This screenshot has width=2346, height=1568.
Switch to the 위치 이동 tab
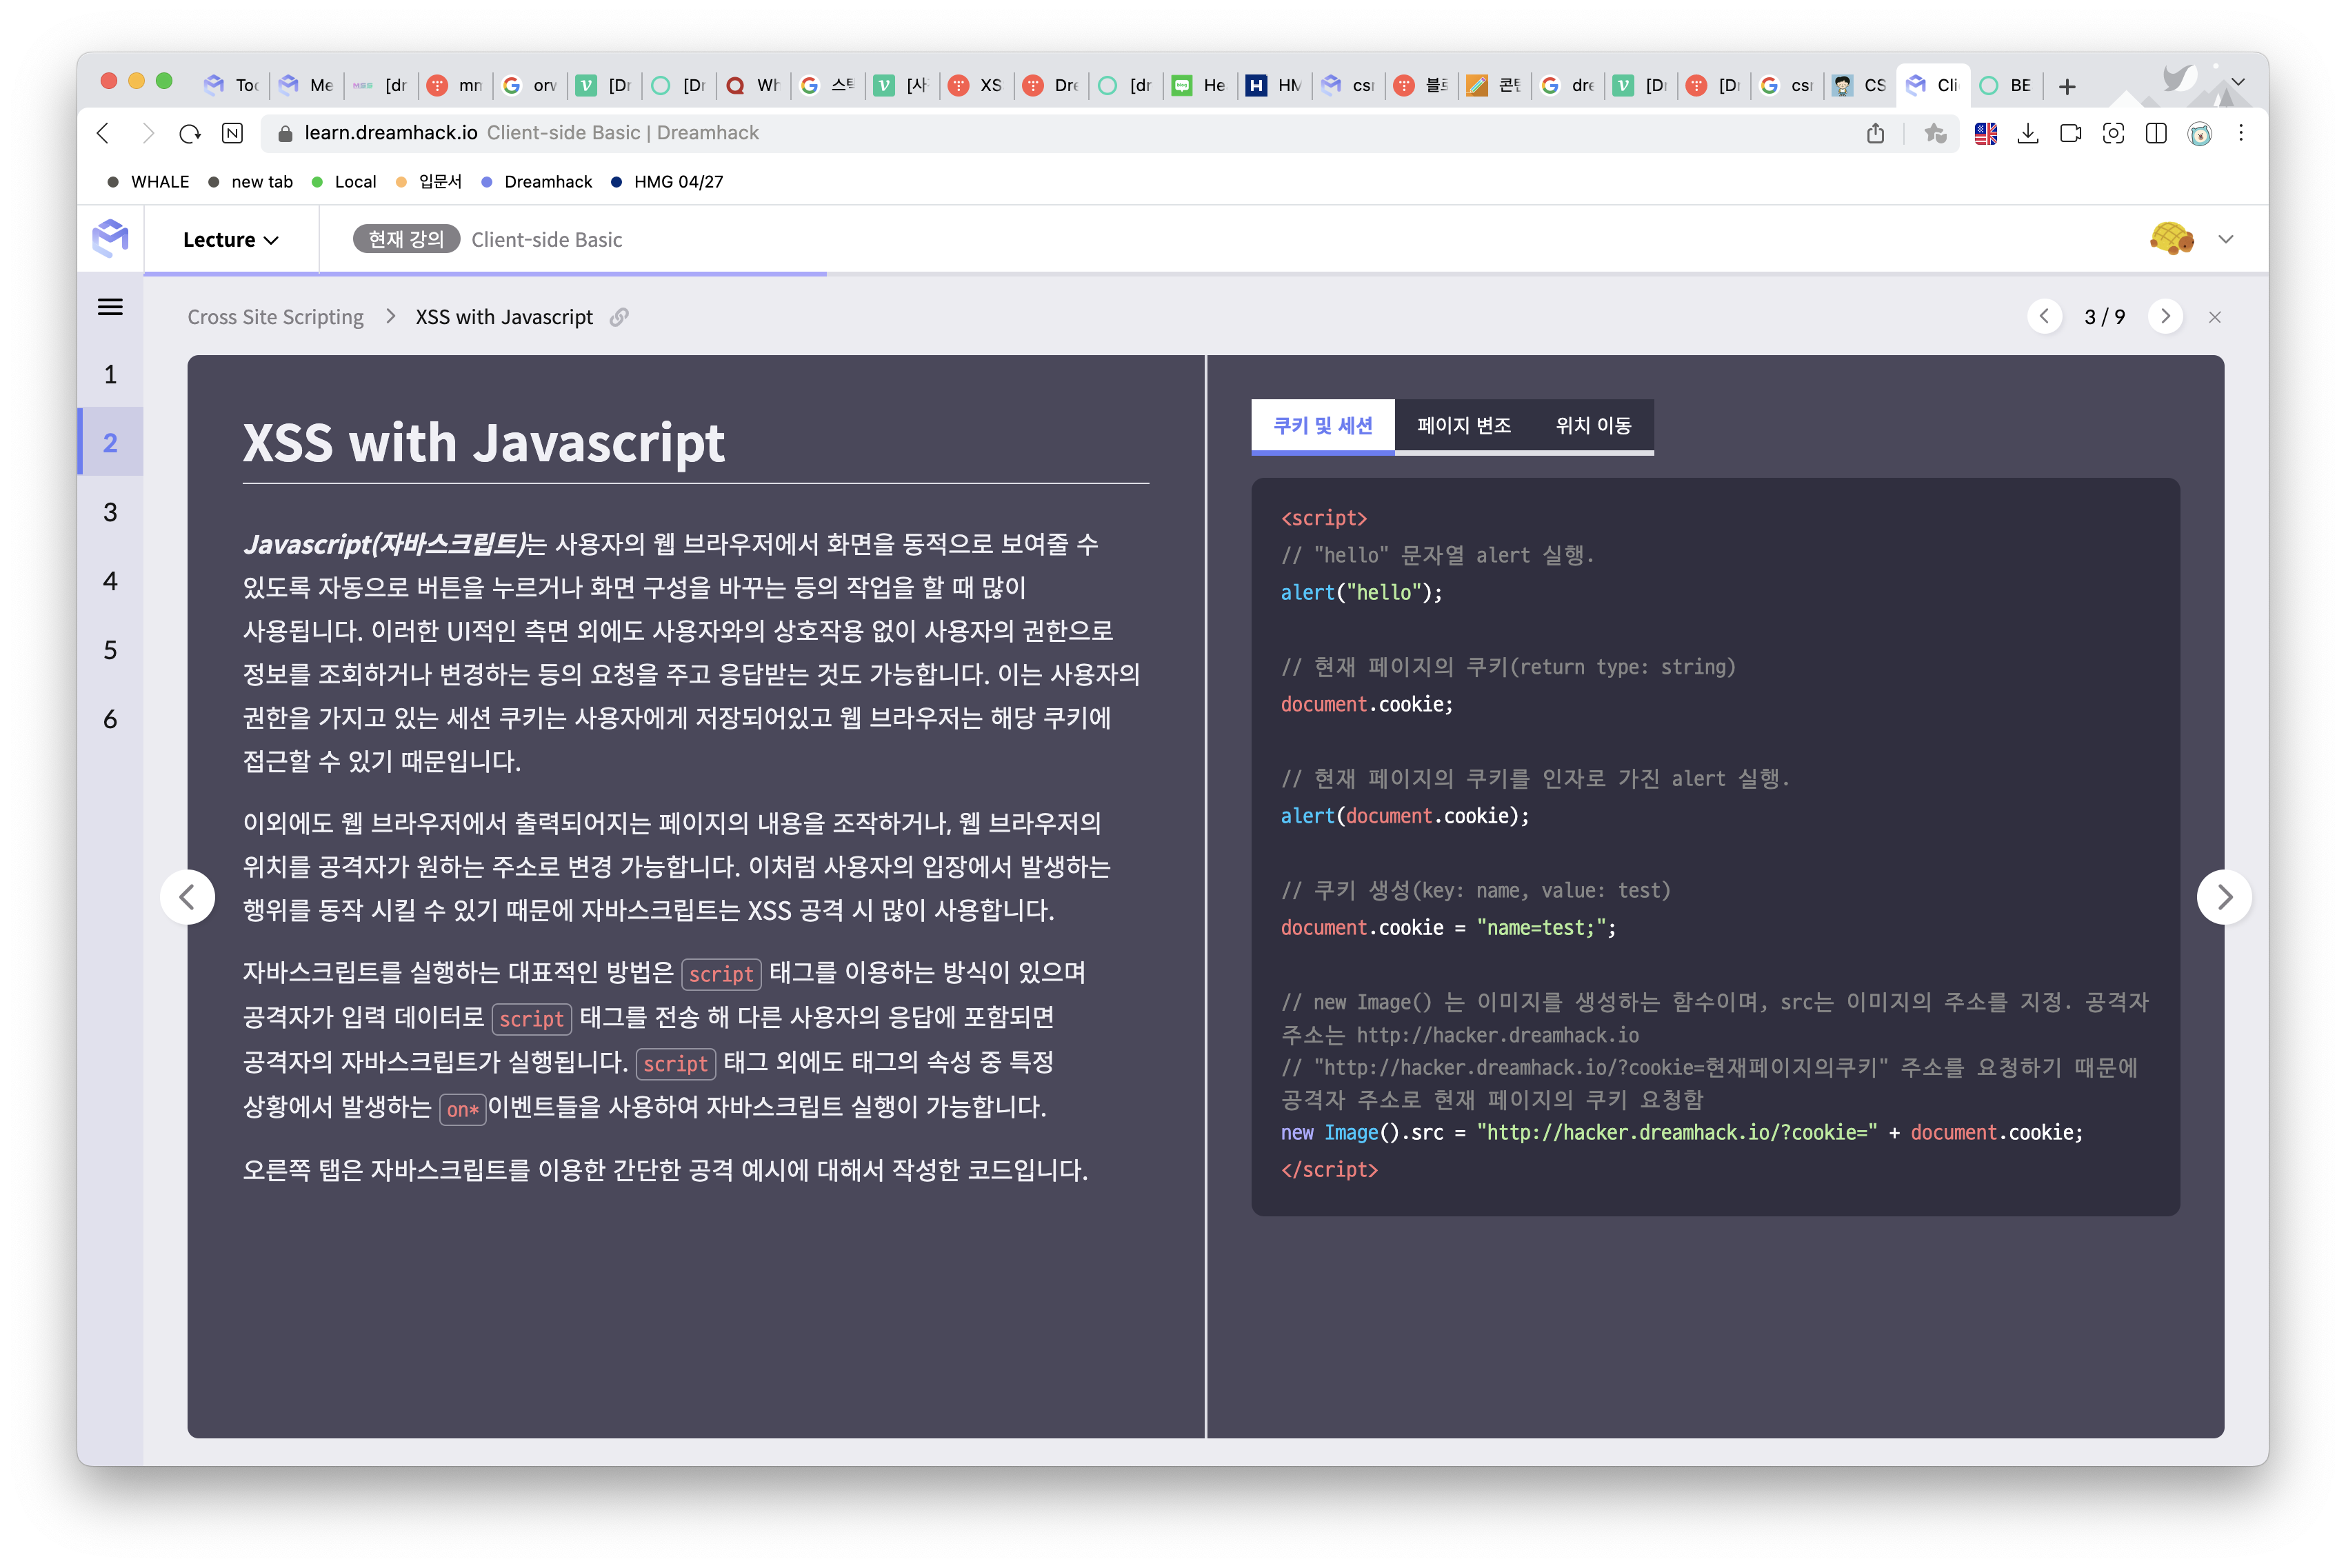[1593, 426]
